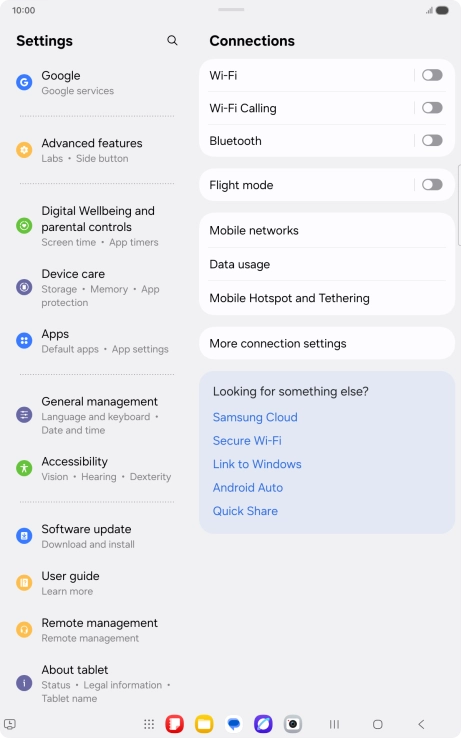Screen dimensions: 461x738
Task: Launch the camera app in the taskbar
Action: (x=292, y=724)
